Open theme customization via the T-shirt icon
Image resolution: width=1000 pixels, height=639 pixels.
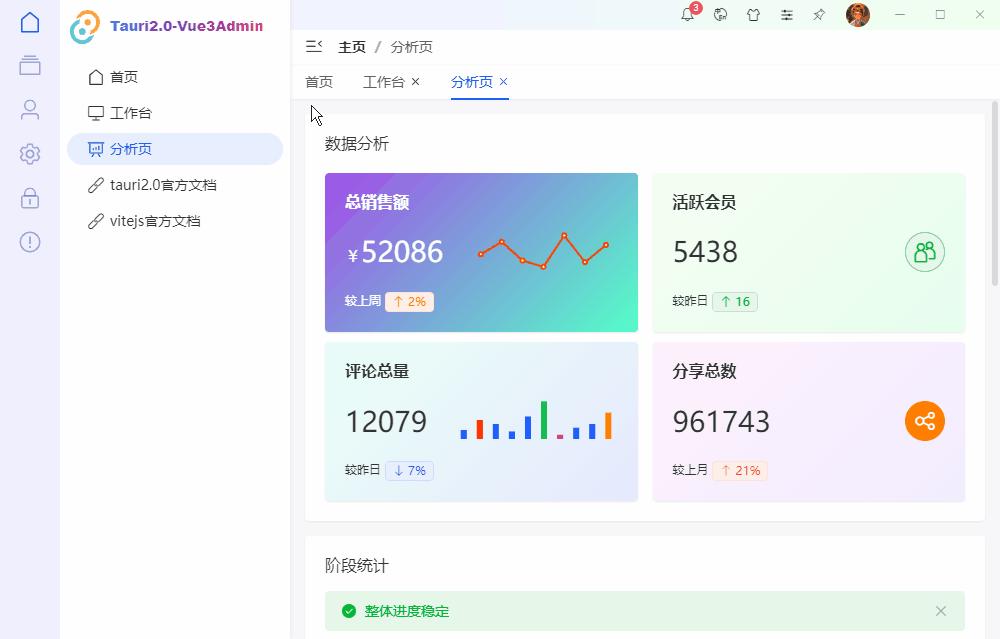tap(753, 15)
